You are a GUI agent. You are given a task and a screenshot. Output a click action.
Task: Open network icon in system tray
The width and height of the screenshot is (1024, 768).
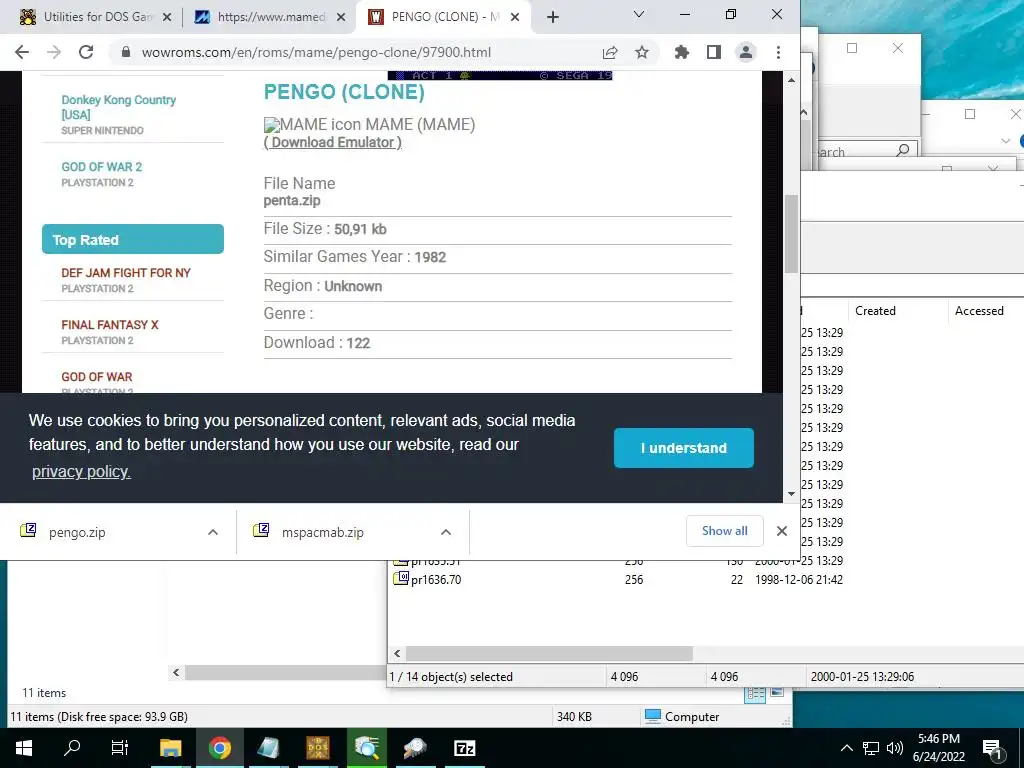871,748
